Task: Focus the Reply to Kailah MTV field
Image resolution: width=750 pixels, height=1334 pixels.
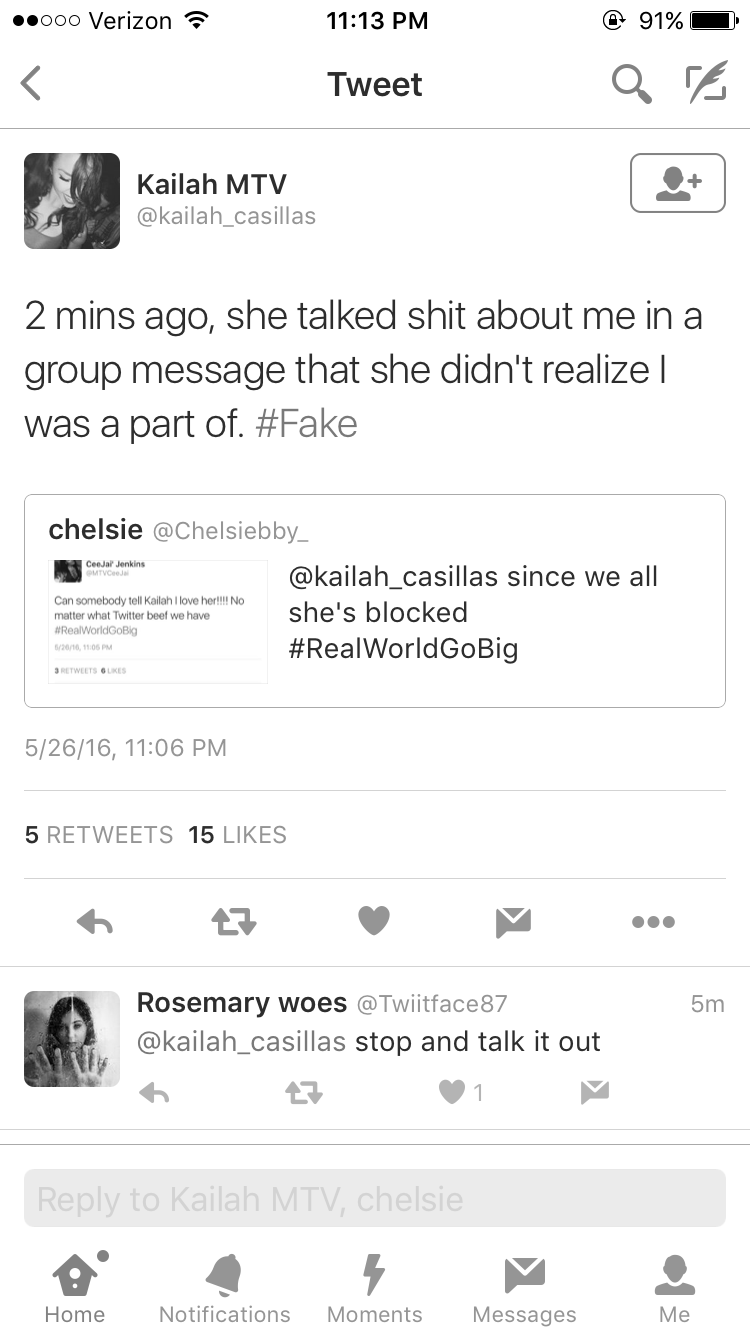Action: tap(375, 1198)
